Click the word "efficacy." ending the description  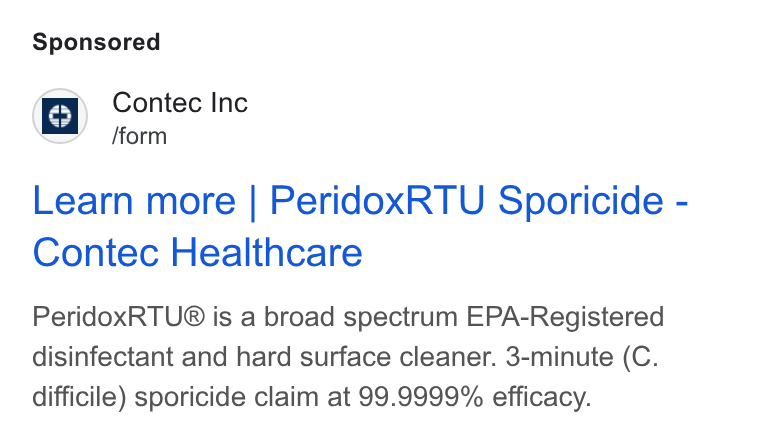(542, 398)
